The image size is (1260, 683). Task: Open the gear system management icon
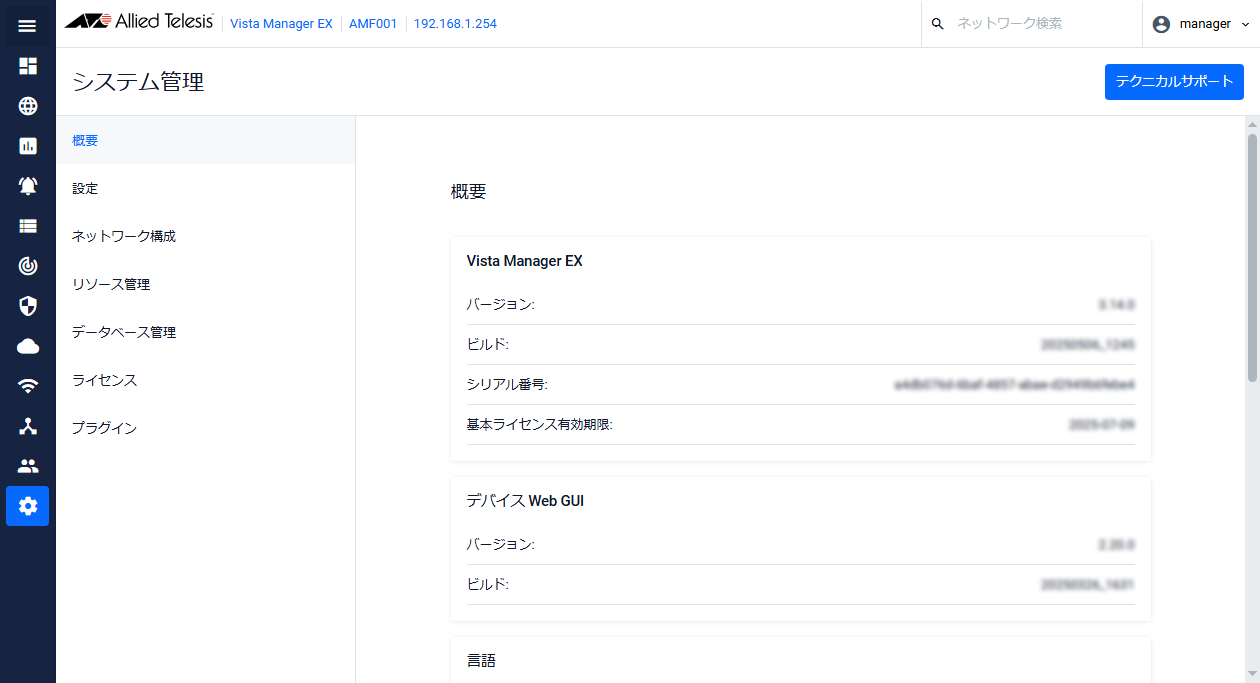click(28, 506)
